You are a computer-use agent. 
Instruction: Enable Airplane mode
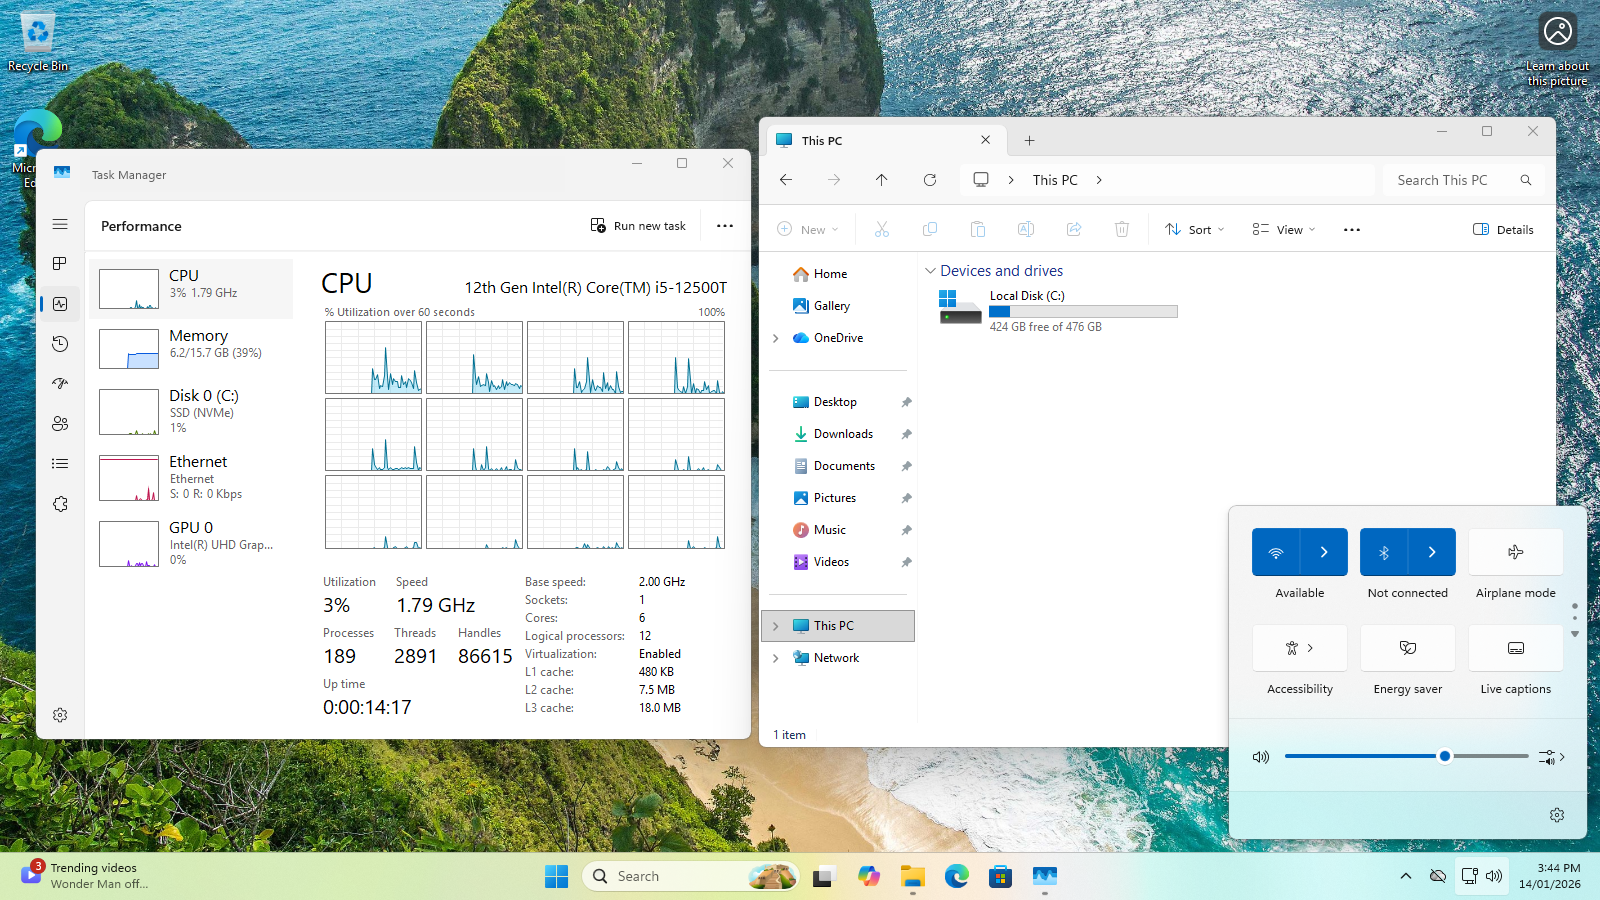(x=1515, y=552)
